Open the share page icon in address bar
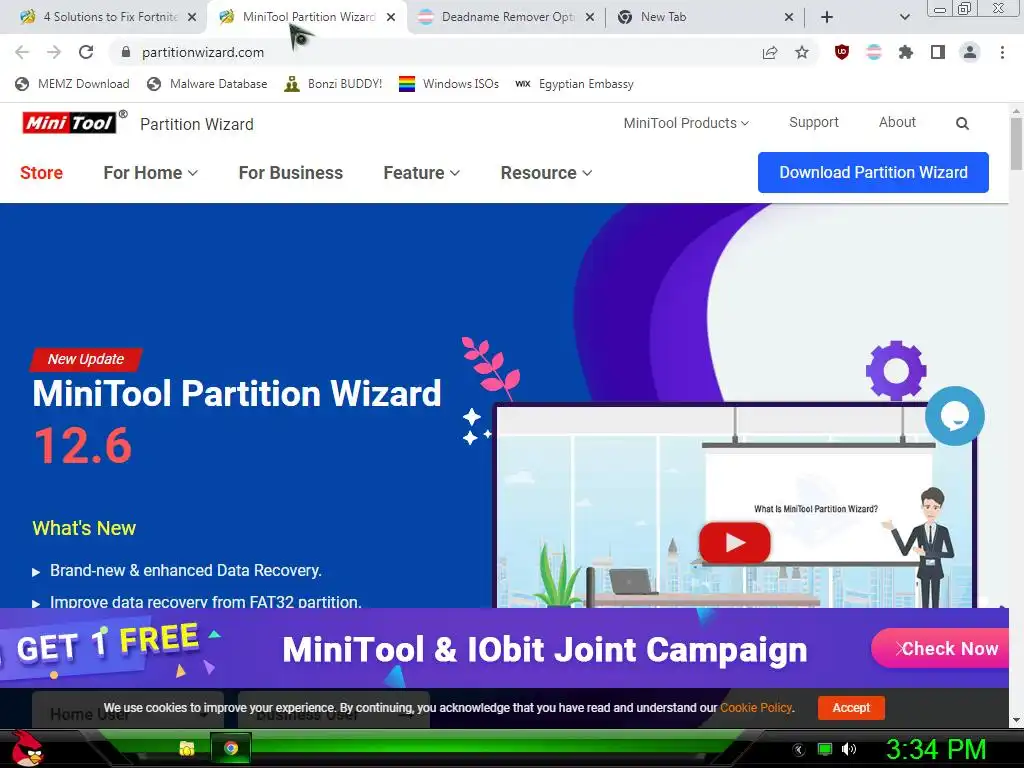 click(x=770, y=52)
